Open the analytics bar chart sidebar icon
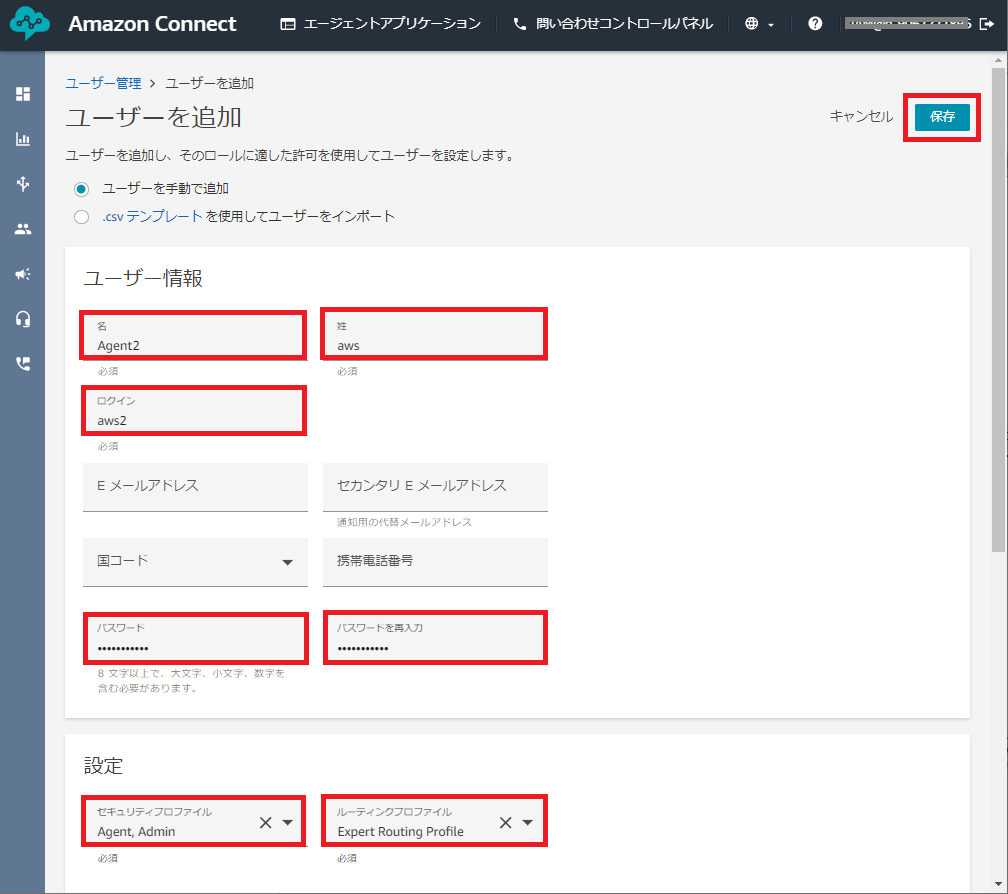Viewport: 1008px width, 894px height. 23,139
